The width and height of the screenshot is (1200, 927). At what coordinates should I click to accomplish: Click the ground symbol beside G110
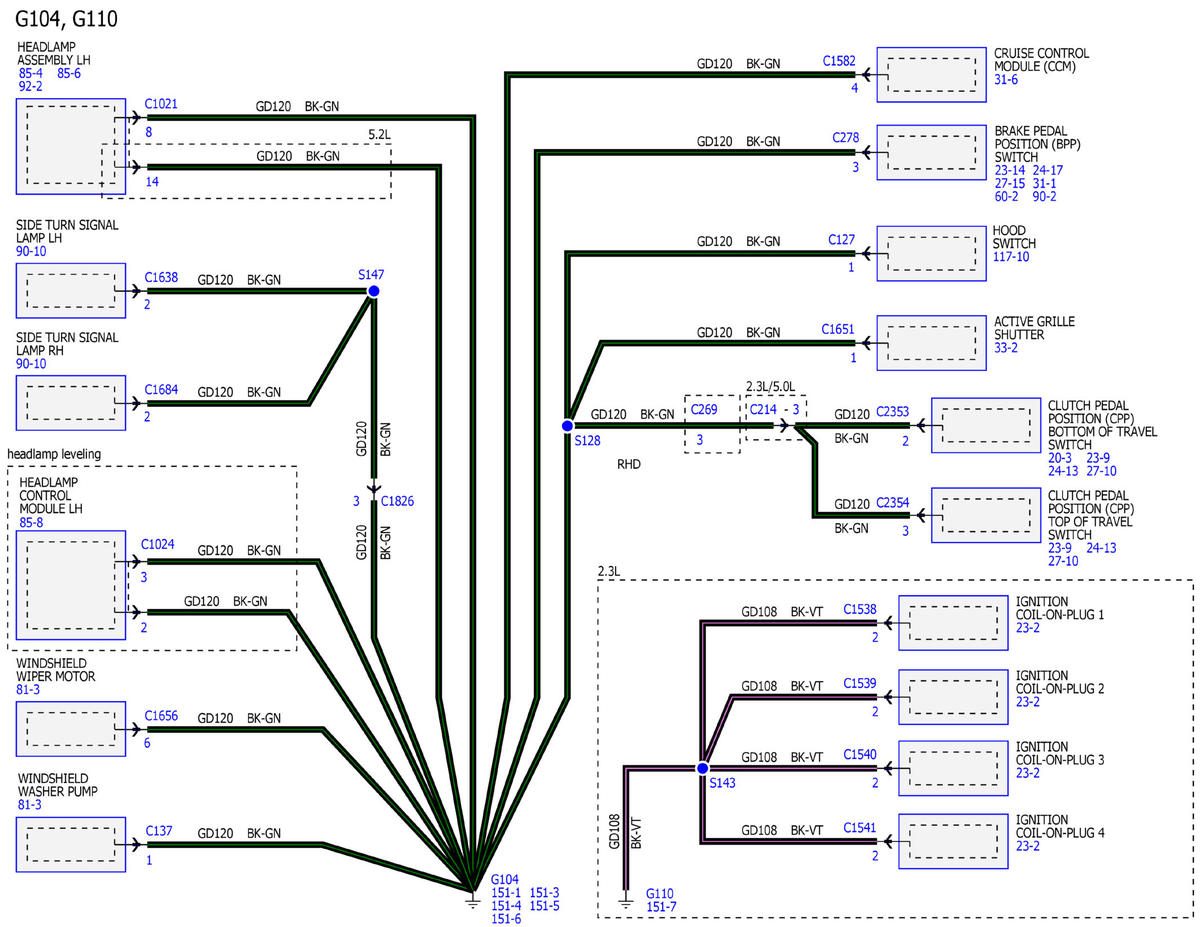[x=626, y=902]
